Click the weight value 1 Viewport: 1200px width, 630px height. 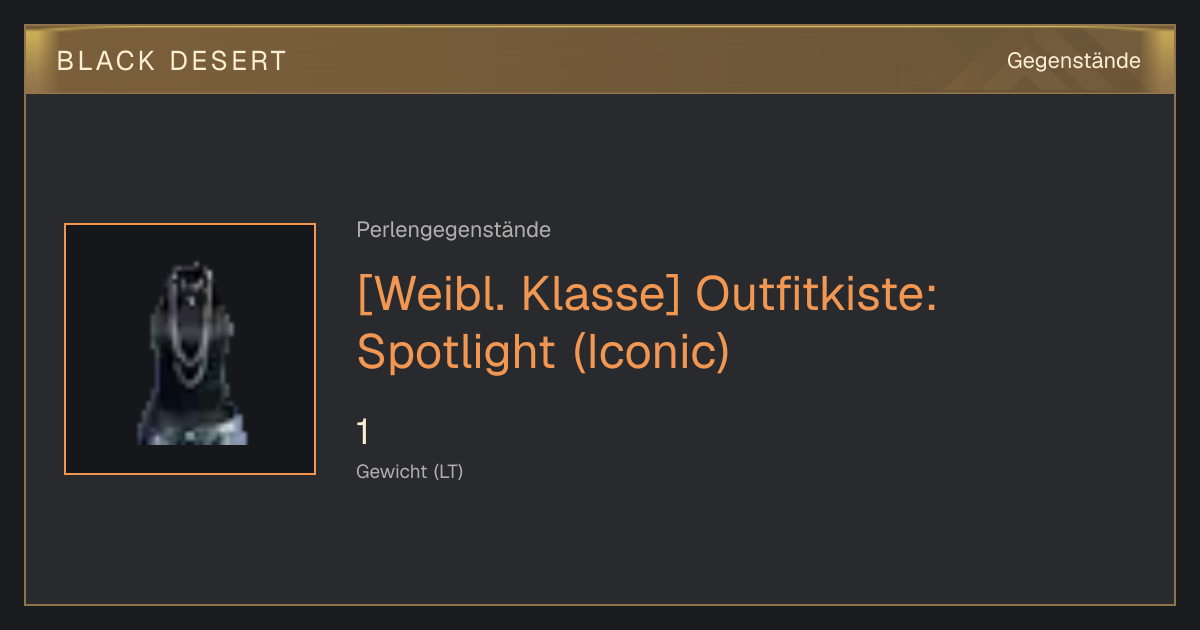363,432
